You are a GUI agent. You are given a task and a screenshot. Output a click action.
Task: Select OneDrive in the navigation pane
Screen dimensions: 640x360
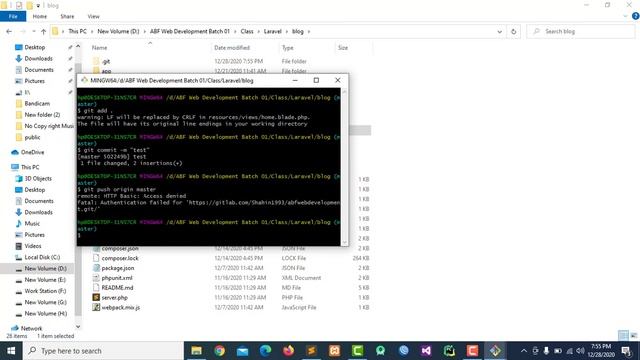32,152
